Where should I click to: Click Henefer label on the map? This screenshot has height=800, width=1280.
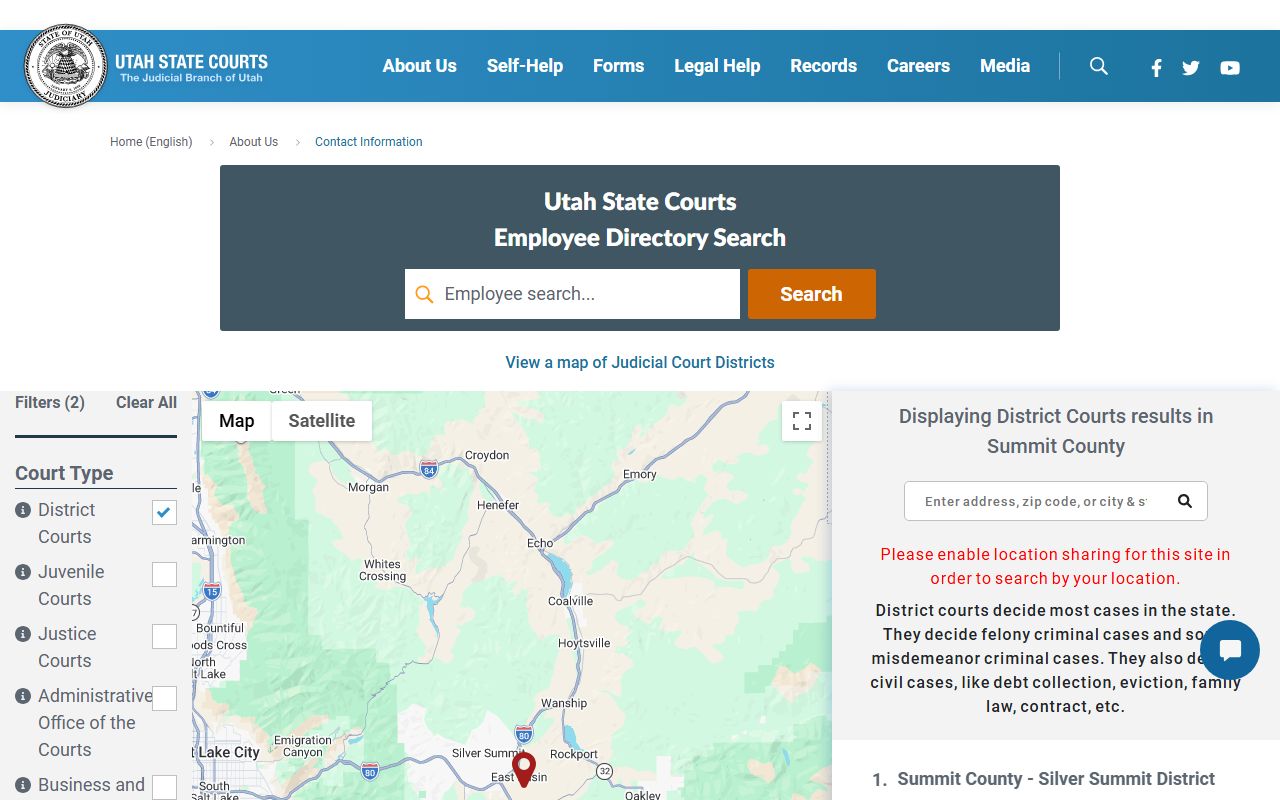point(498,505)
